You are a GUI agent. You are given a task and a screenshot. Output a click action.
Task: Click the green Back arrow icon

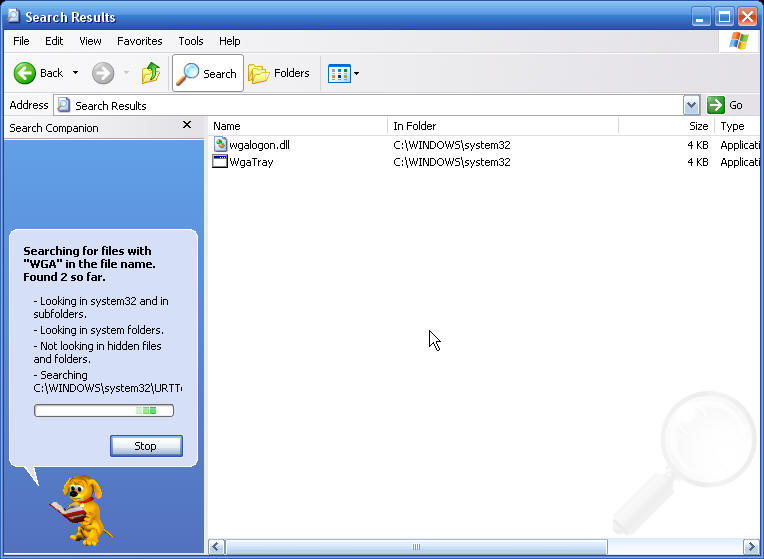pos(24,73)
